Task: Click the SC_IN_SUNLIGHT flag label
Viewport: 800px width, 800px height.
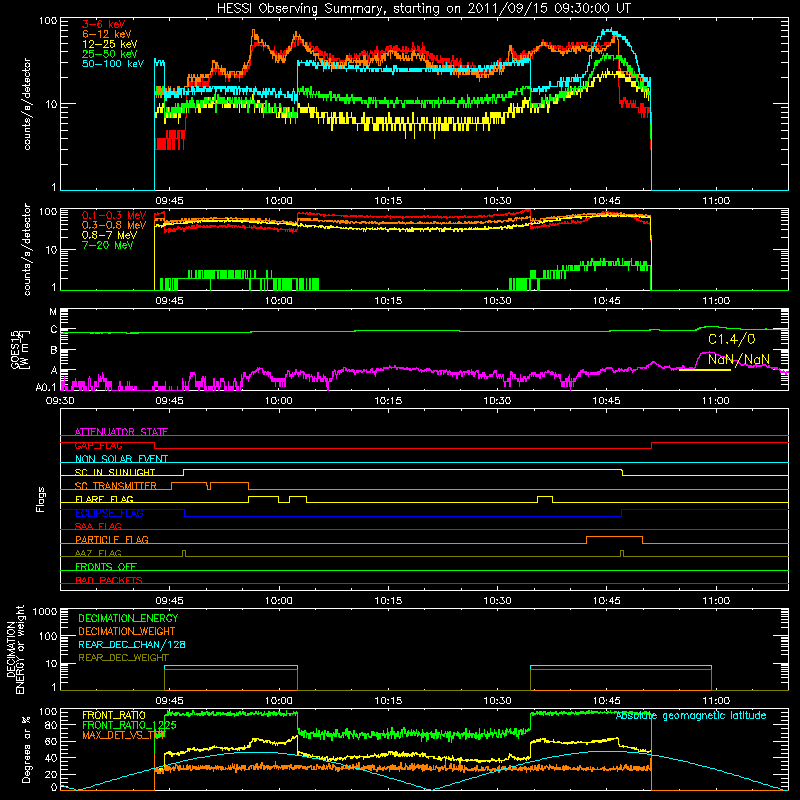Action: tap(115, 472)
